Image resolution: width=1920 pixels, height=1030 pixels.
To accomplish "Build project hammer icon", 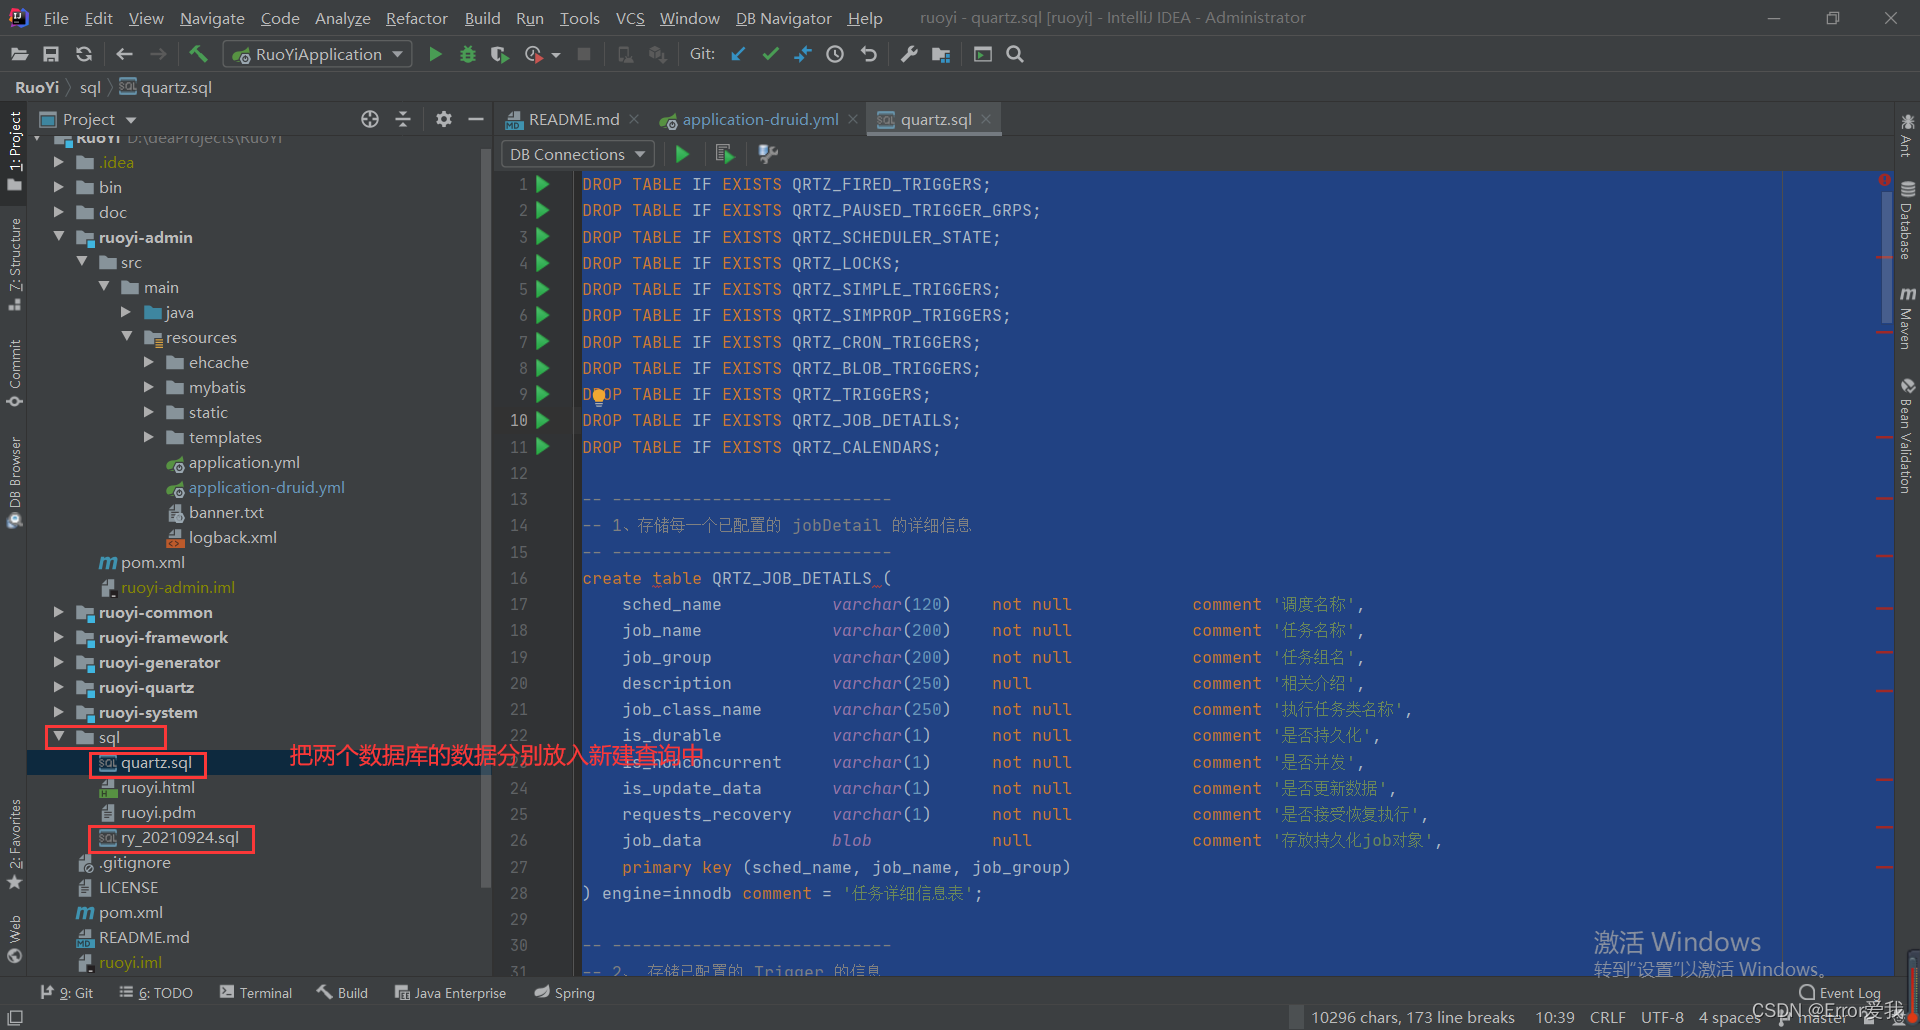I will 198,54.
